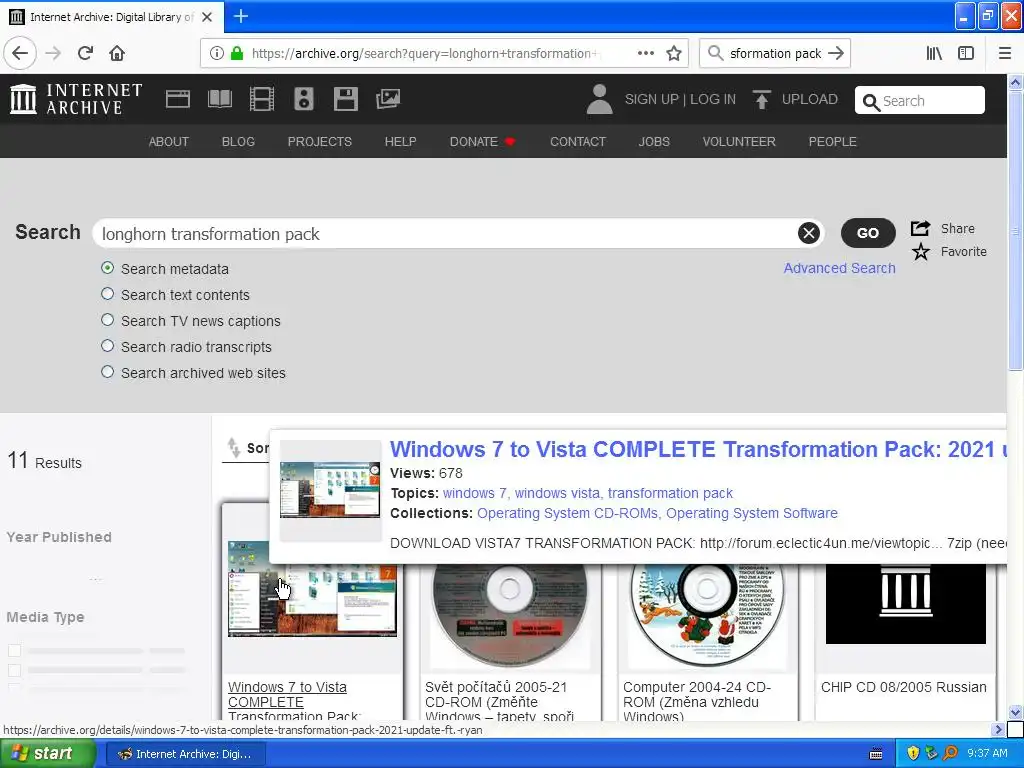Open the Web archive icon
The image size is (1024, 768).
point(178,99)
